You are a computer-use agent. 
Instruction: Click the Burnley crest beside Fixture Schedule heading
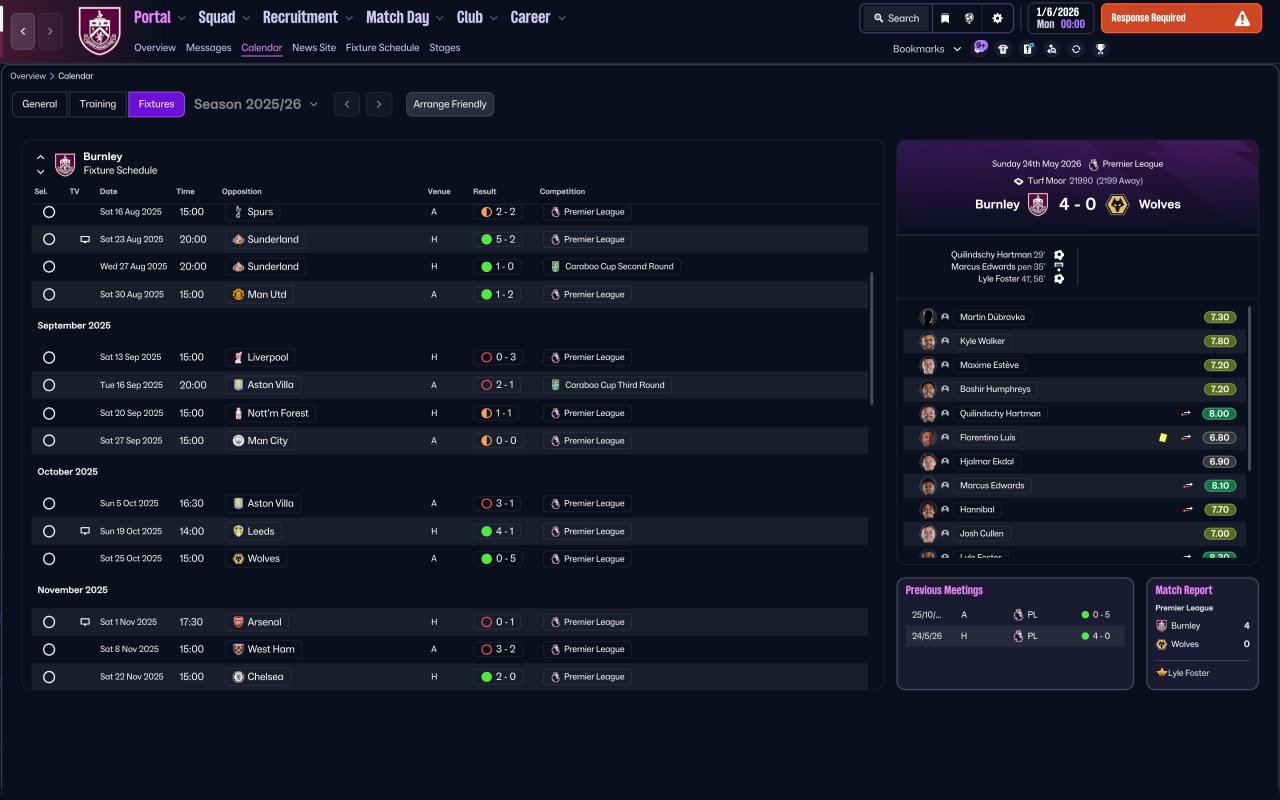click(65, 164)
